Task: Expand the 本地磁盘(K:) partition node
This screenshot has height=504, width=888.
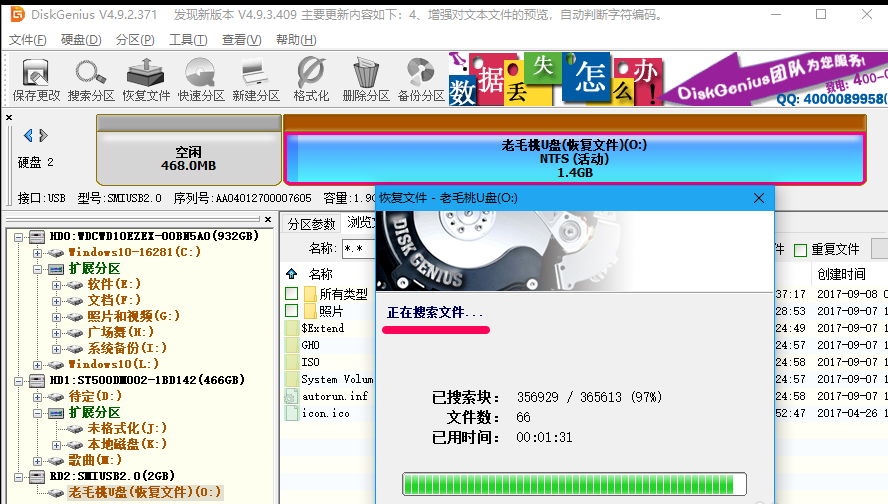Action: click(x=56, y=445)
